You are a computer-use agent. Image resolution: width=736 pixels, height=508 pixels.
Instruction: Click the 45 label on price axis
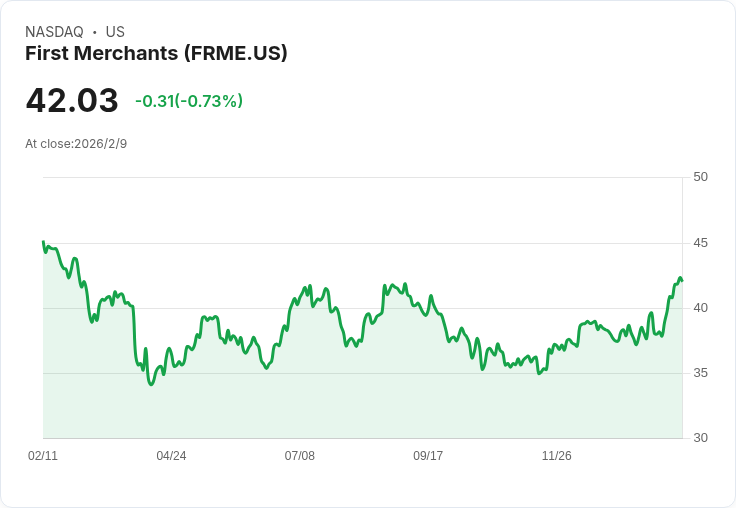[x=700, y=243]
